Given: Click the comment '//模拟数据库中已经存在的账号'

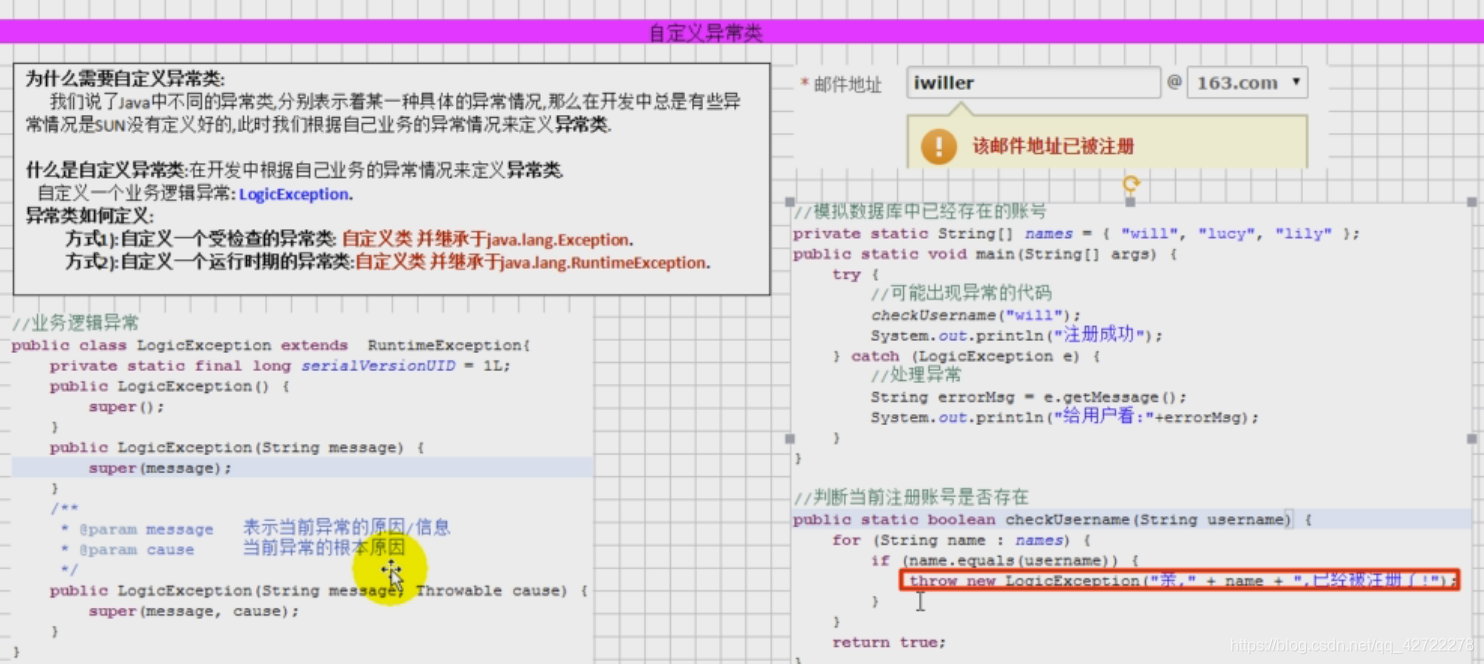Looking at the screenshot, I should click(920, 212).
